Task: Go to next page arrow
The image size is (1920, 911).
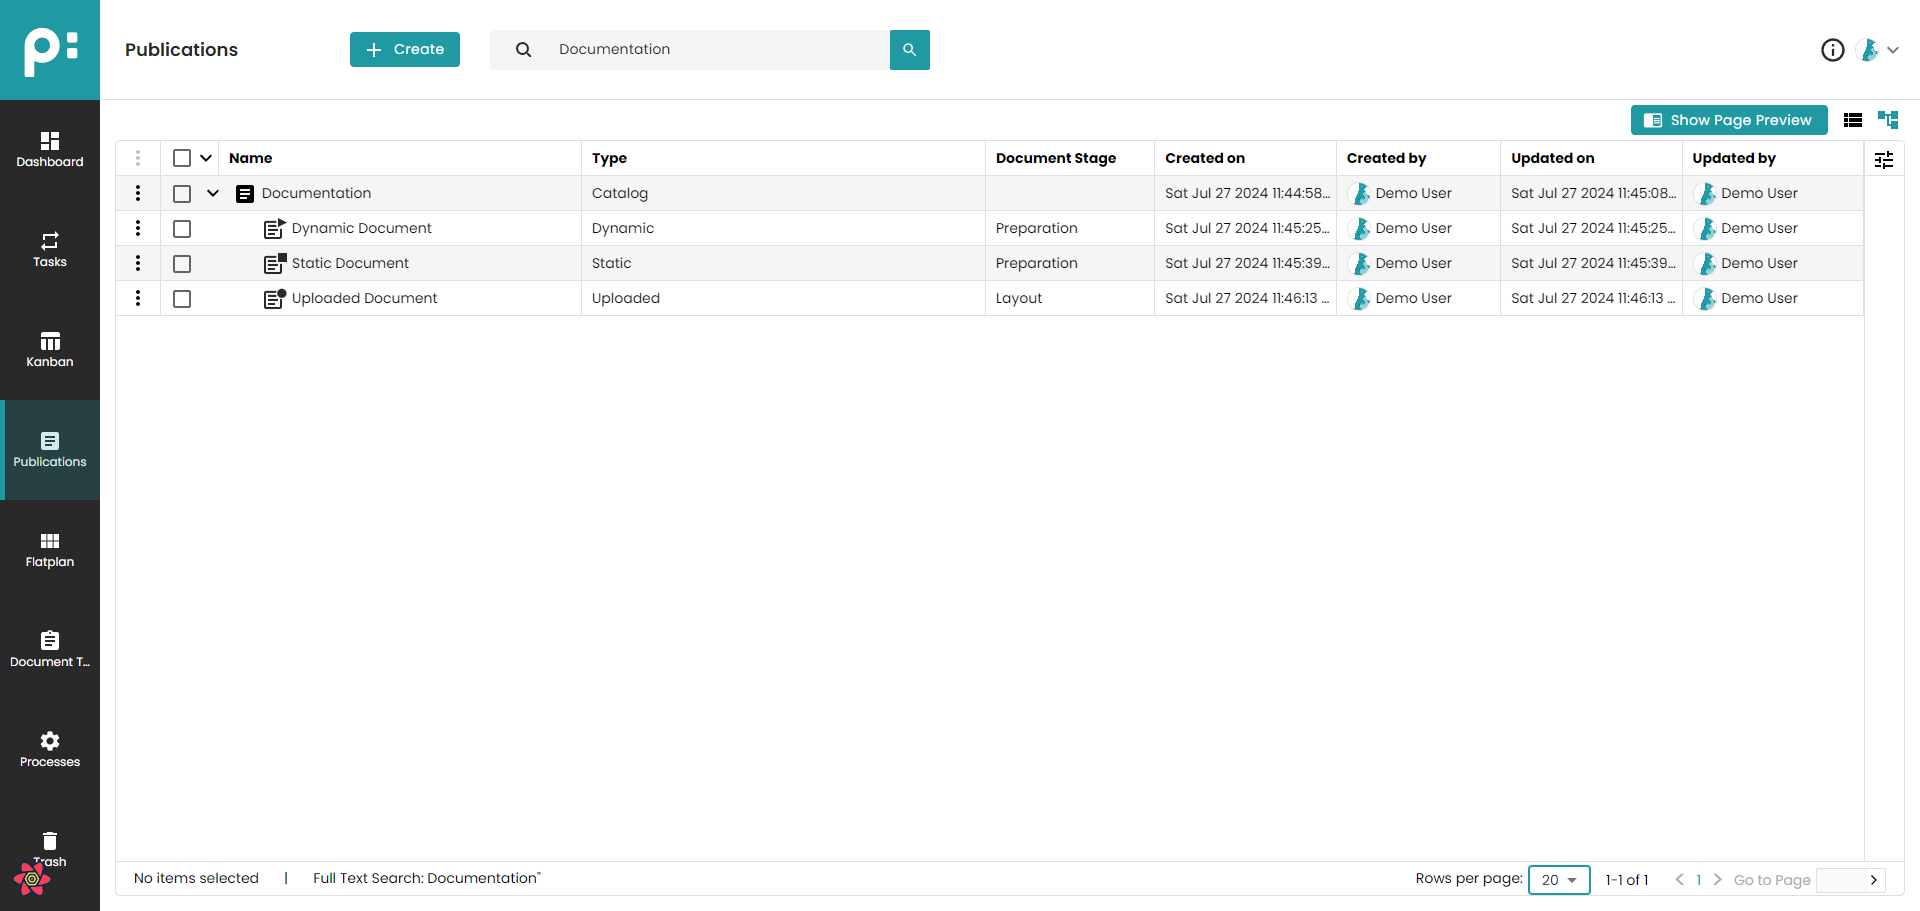Action: click(x=1717, y=880)
